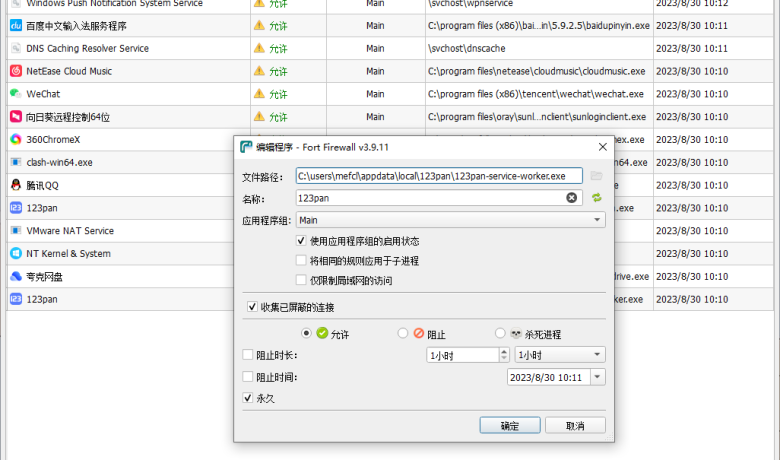Screen dimensions: 780x460
Task: Decrease block duration with spinner down arrow
Action: coord(504,359)
